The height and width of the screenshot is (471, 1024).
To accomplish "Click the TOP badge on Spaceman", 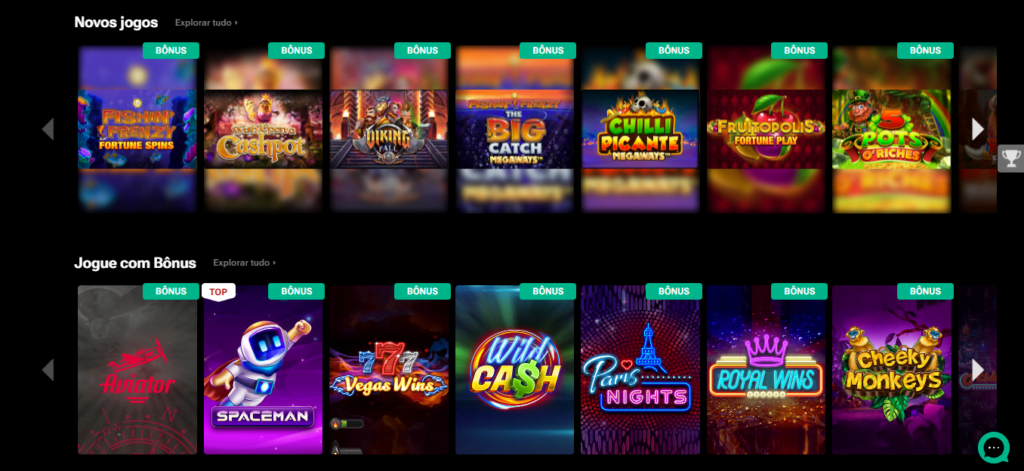I will tap(218, 292).
